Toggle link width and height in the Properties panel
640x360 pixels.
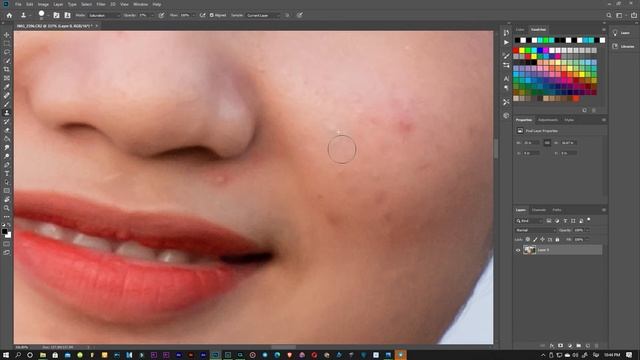coord(547,143)
